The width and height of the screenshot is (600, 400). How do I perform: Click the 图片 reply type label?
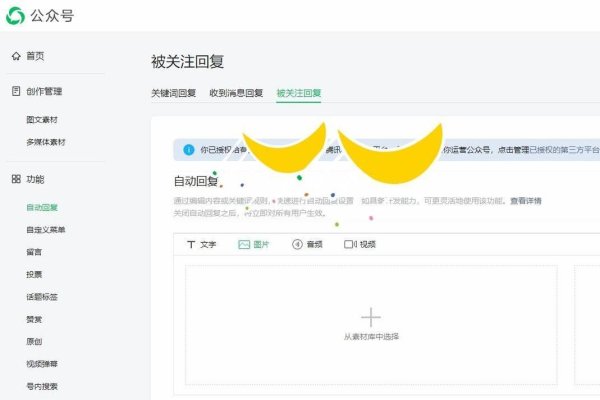pos(261,244)
